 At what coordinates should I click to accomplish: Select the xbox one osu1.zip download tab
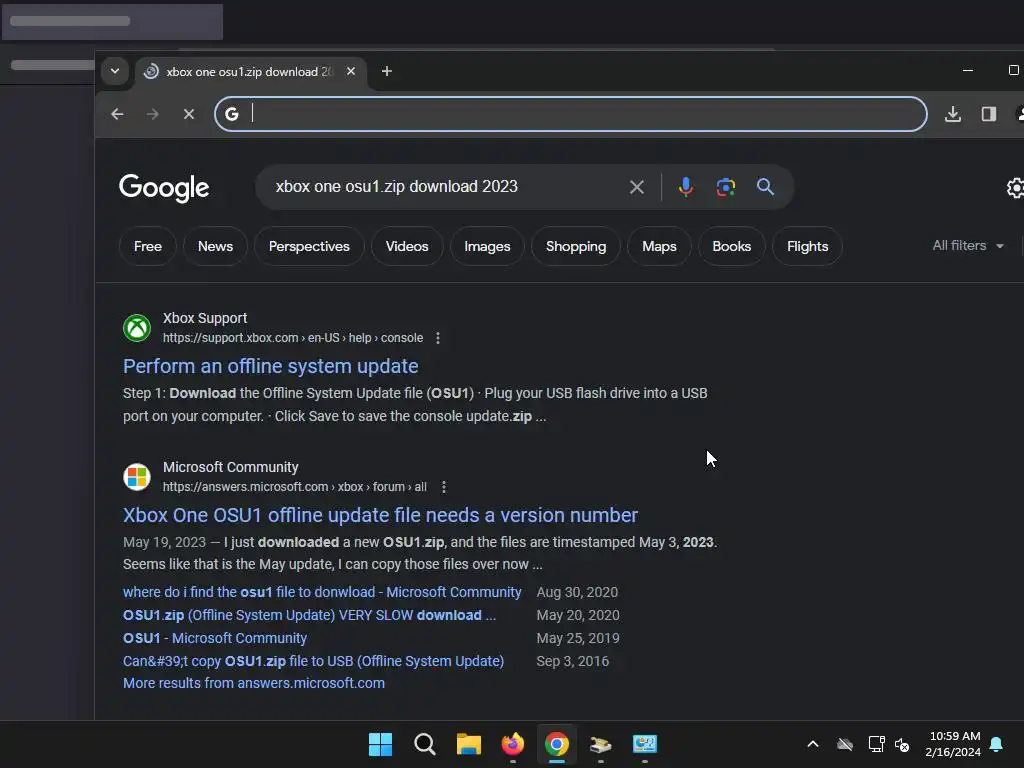click(251, 72)
